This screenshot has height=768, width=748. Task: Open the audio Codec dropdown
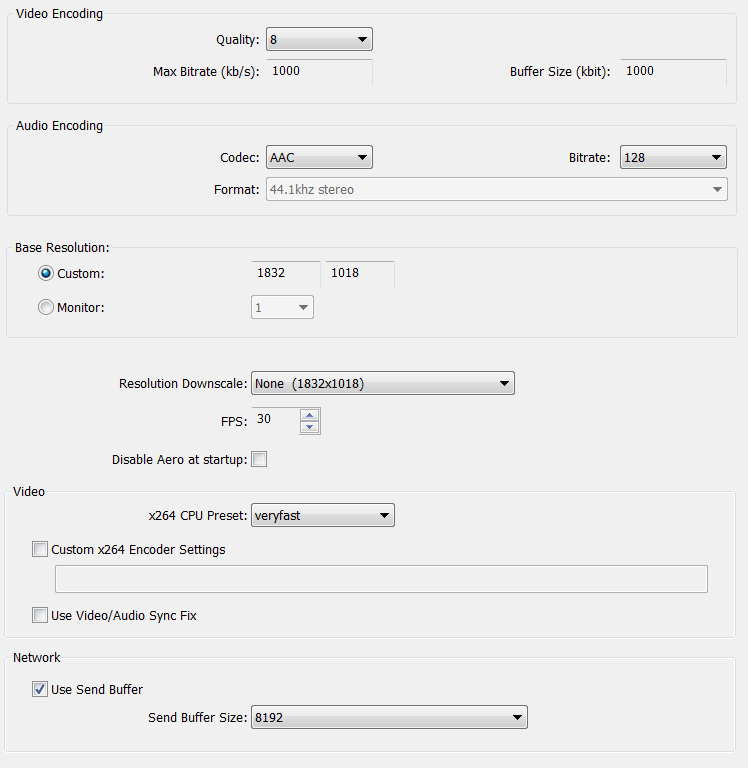(319, 157)
